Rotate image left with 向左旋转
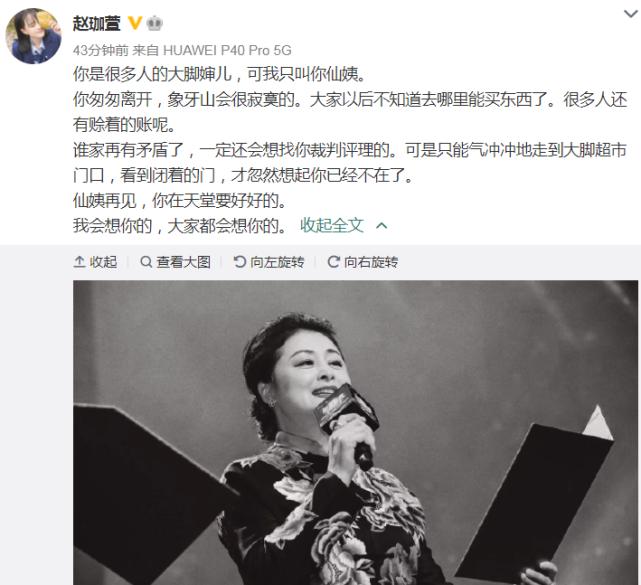The width and height of the screenshot is (641, 585). coord(269,262)
